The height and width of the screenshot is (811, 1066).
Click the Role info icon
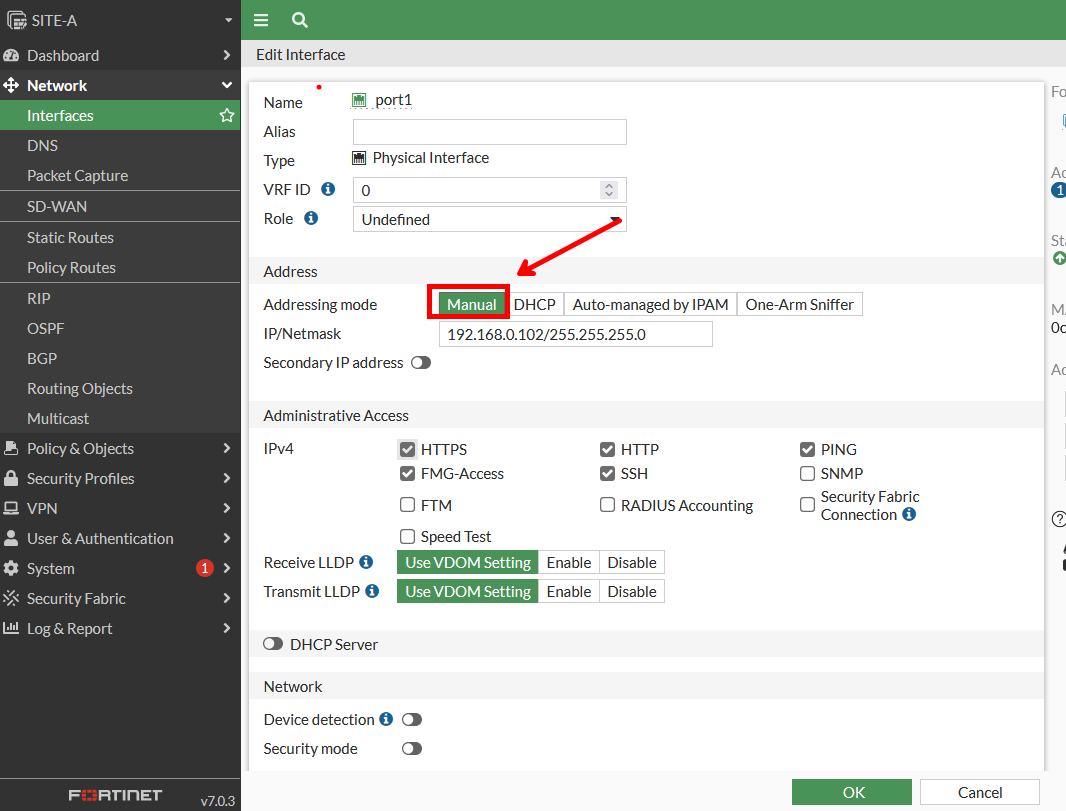[x=311, y=218]
